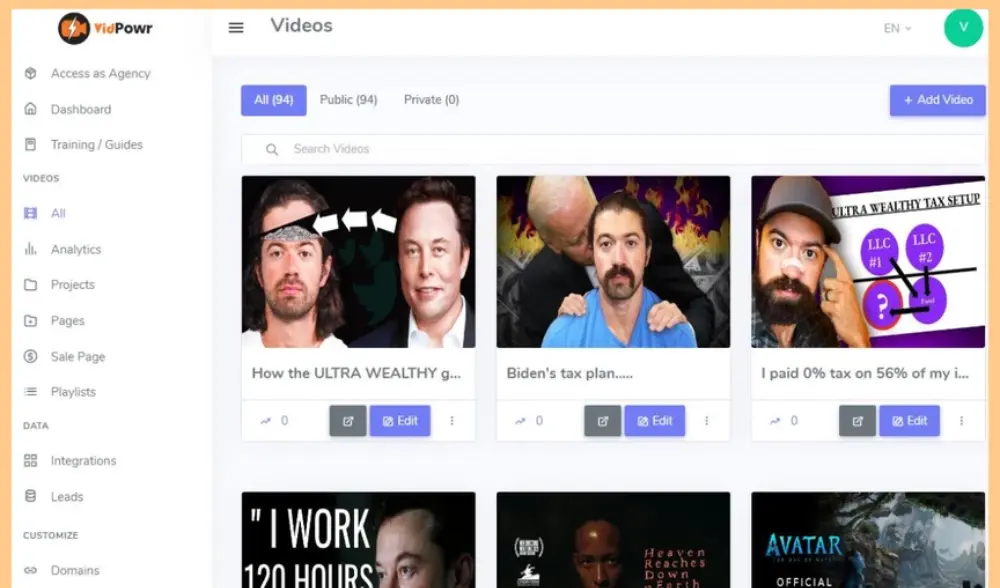Image resolution: width=1000 pixels, height=588 pixels.
Task: Edit the Biden's tax plan video
Action: coord(654,421)
